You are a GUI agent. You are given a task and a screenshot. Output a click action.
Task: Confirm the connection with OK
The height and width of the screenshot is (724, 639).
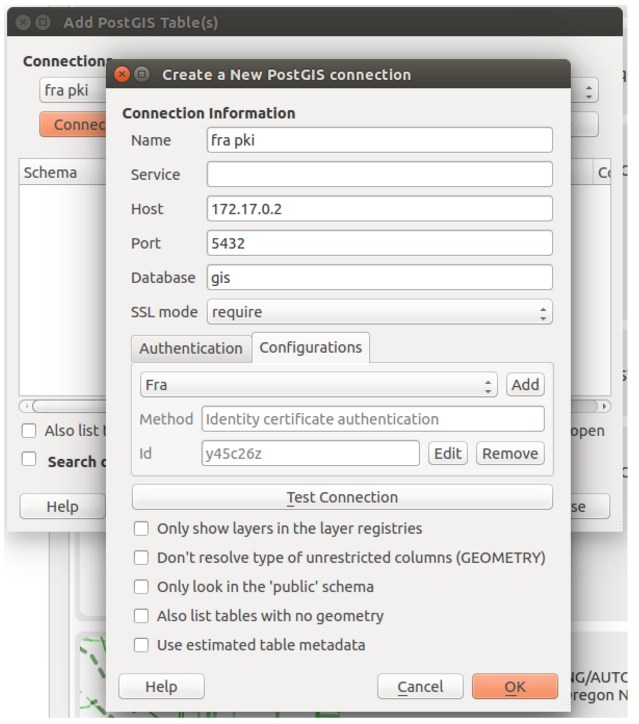(x=515, y=687)
